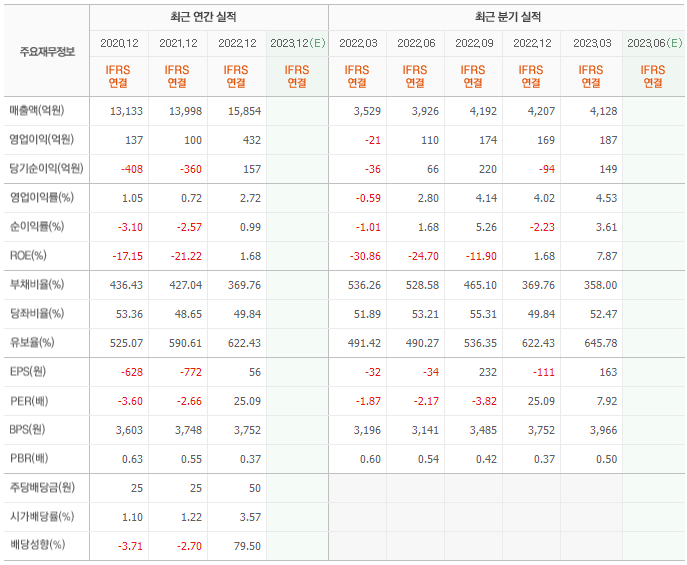Select the 유보율(%) row label

(x=32, y=343)
